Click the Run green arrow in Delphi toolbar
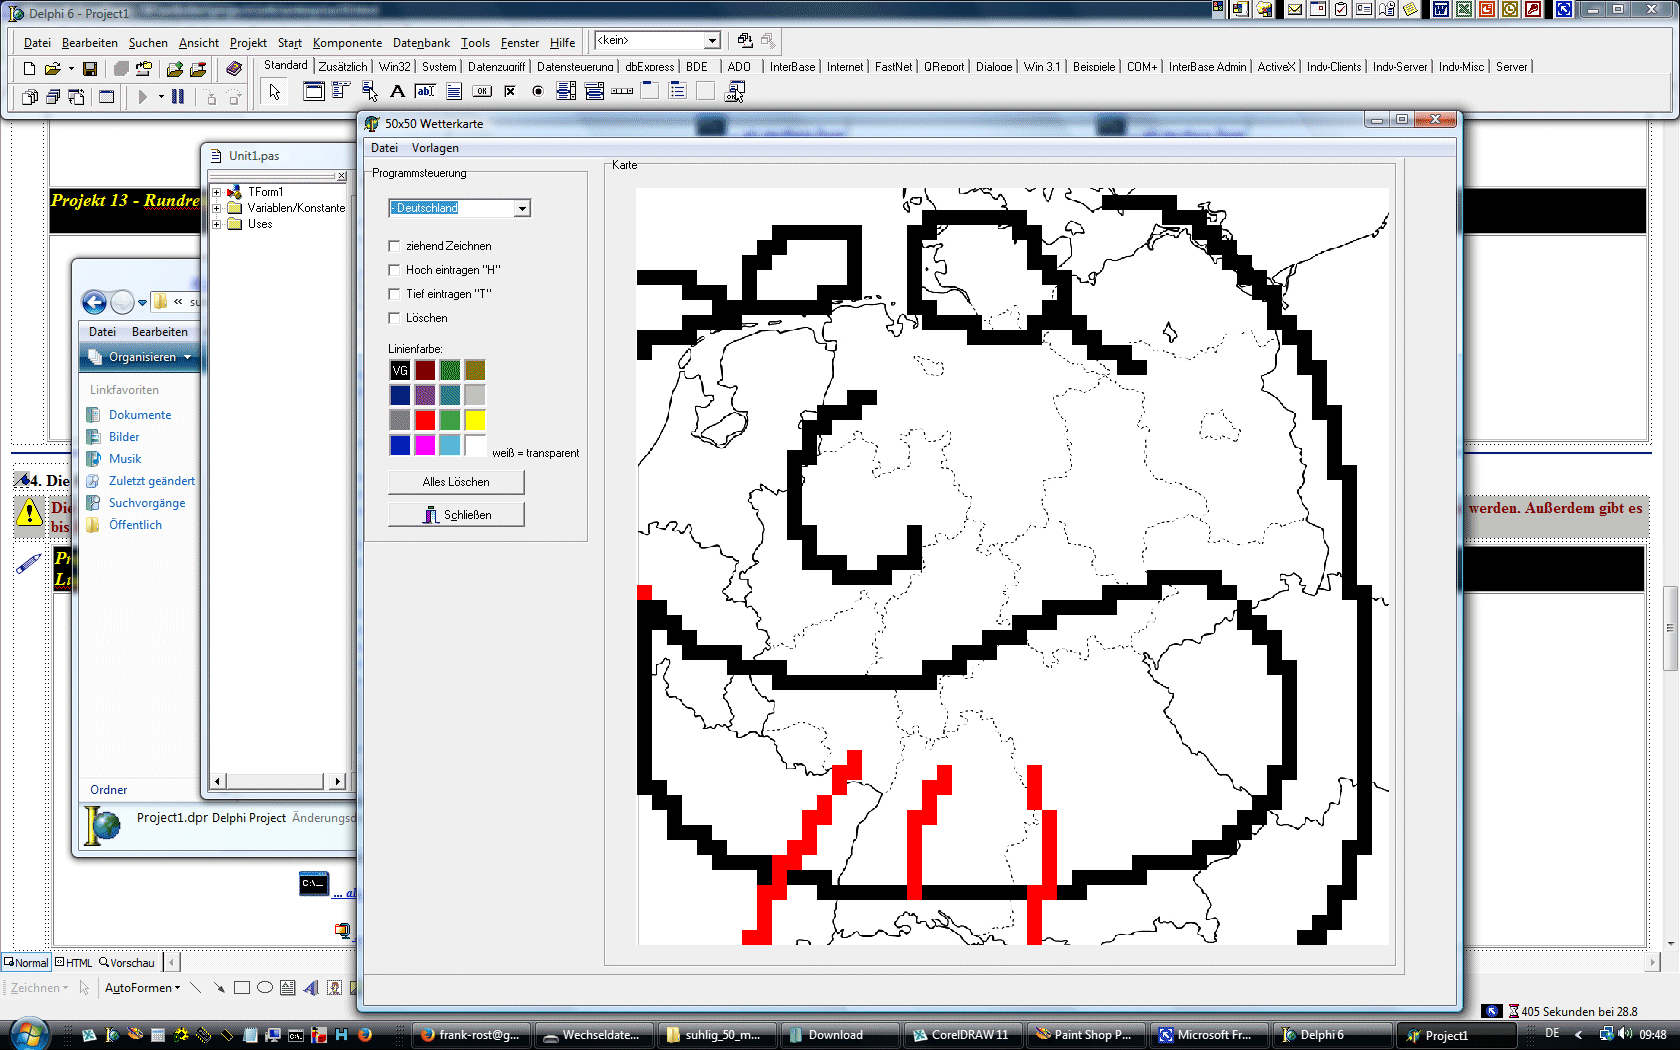 pos(142,97)
